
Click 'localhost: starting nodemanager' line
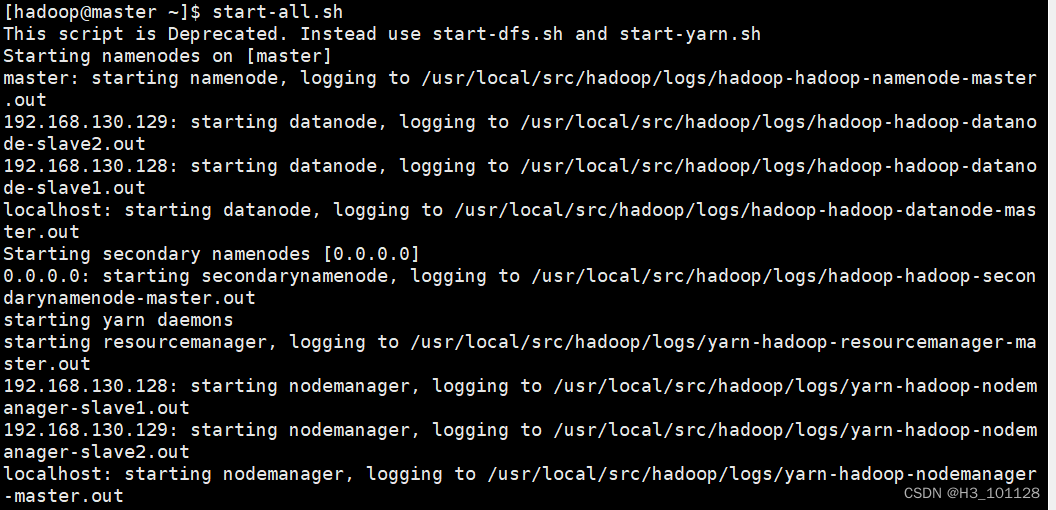520,474
